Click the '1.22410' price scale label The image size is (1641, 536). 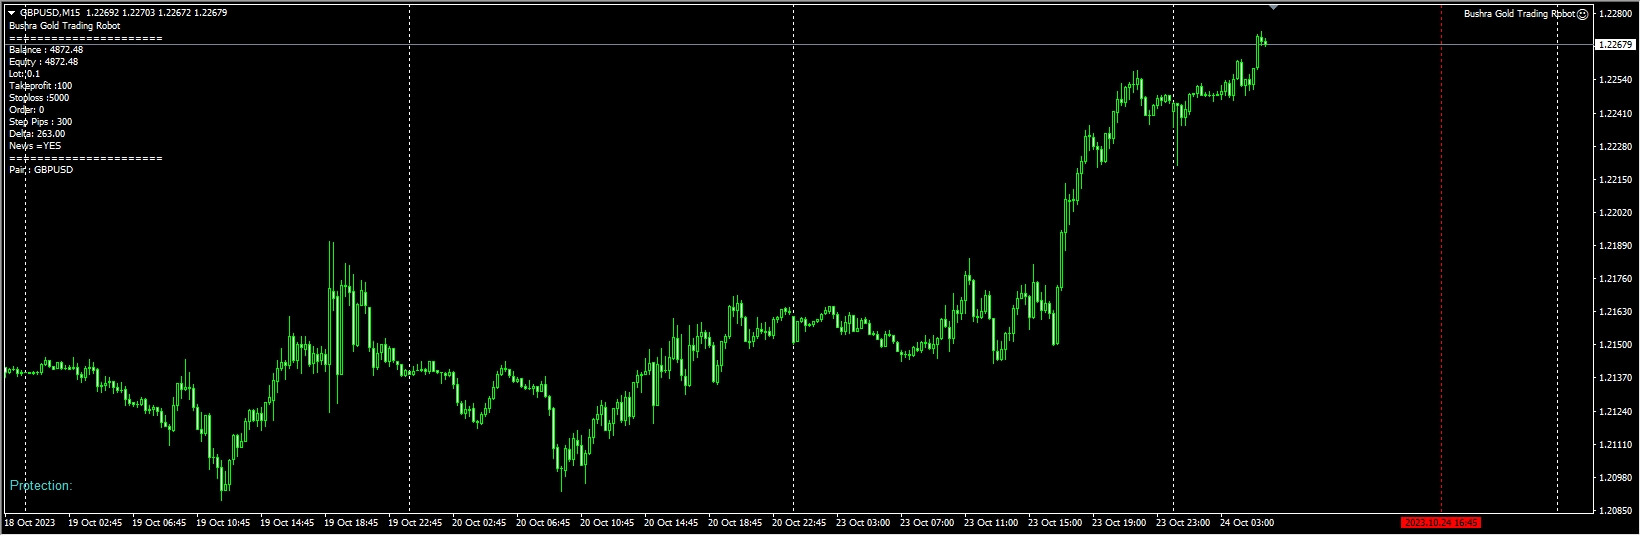(1615, 113)
